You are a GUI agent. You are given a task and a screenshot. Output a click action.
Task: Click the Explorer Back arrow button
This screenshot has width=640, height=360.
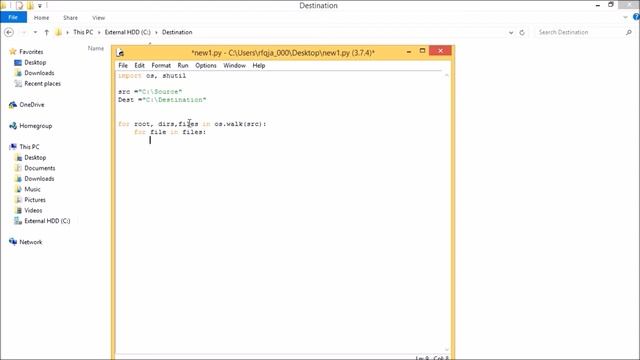coord(9,32)
